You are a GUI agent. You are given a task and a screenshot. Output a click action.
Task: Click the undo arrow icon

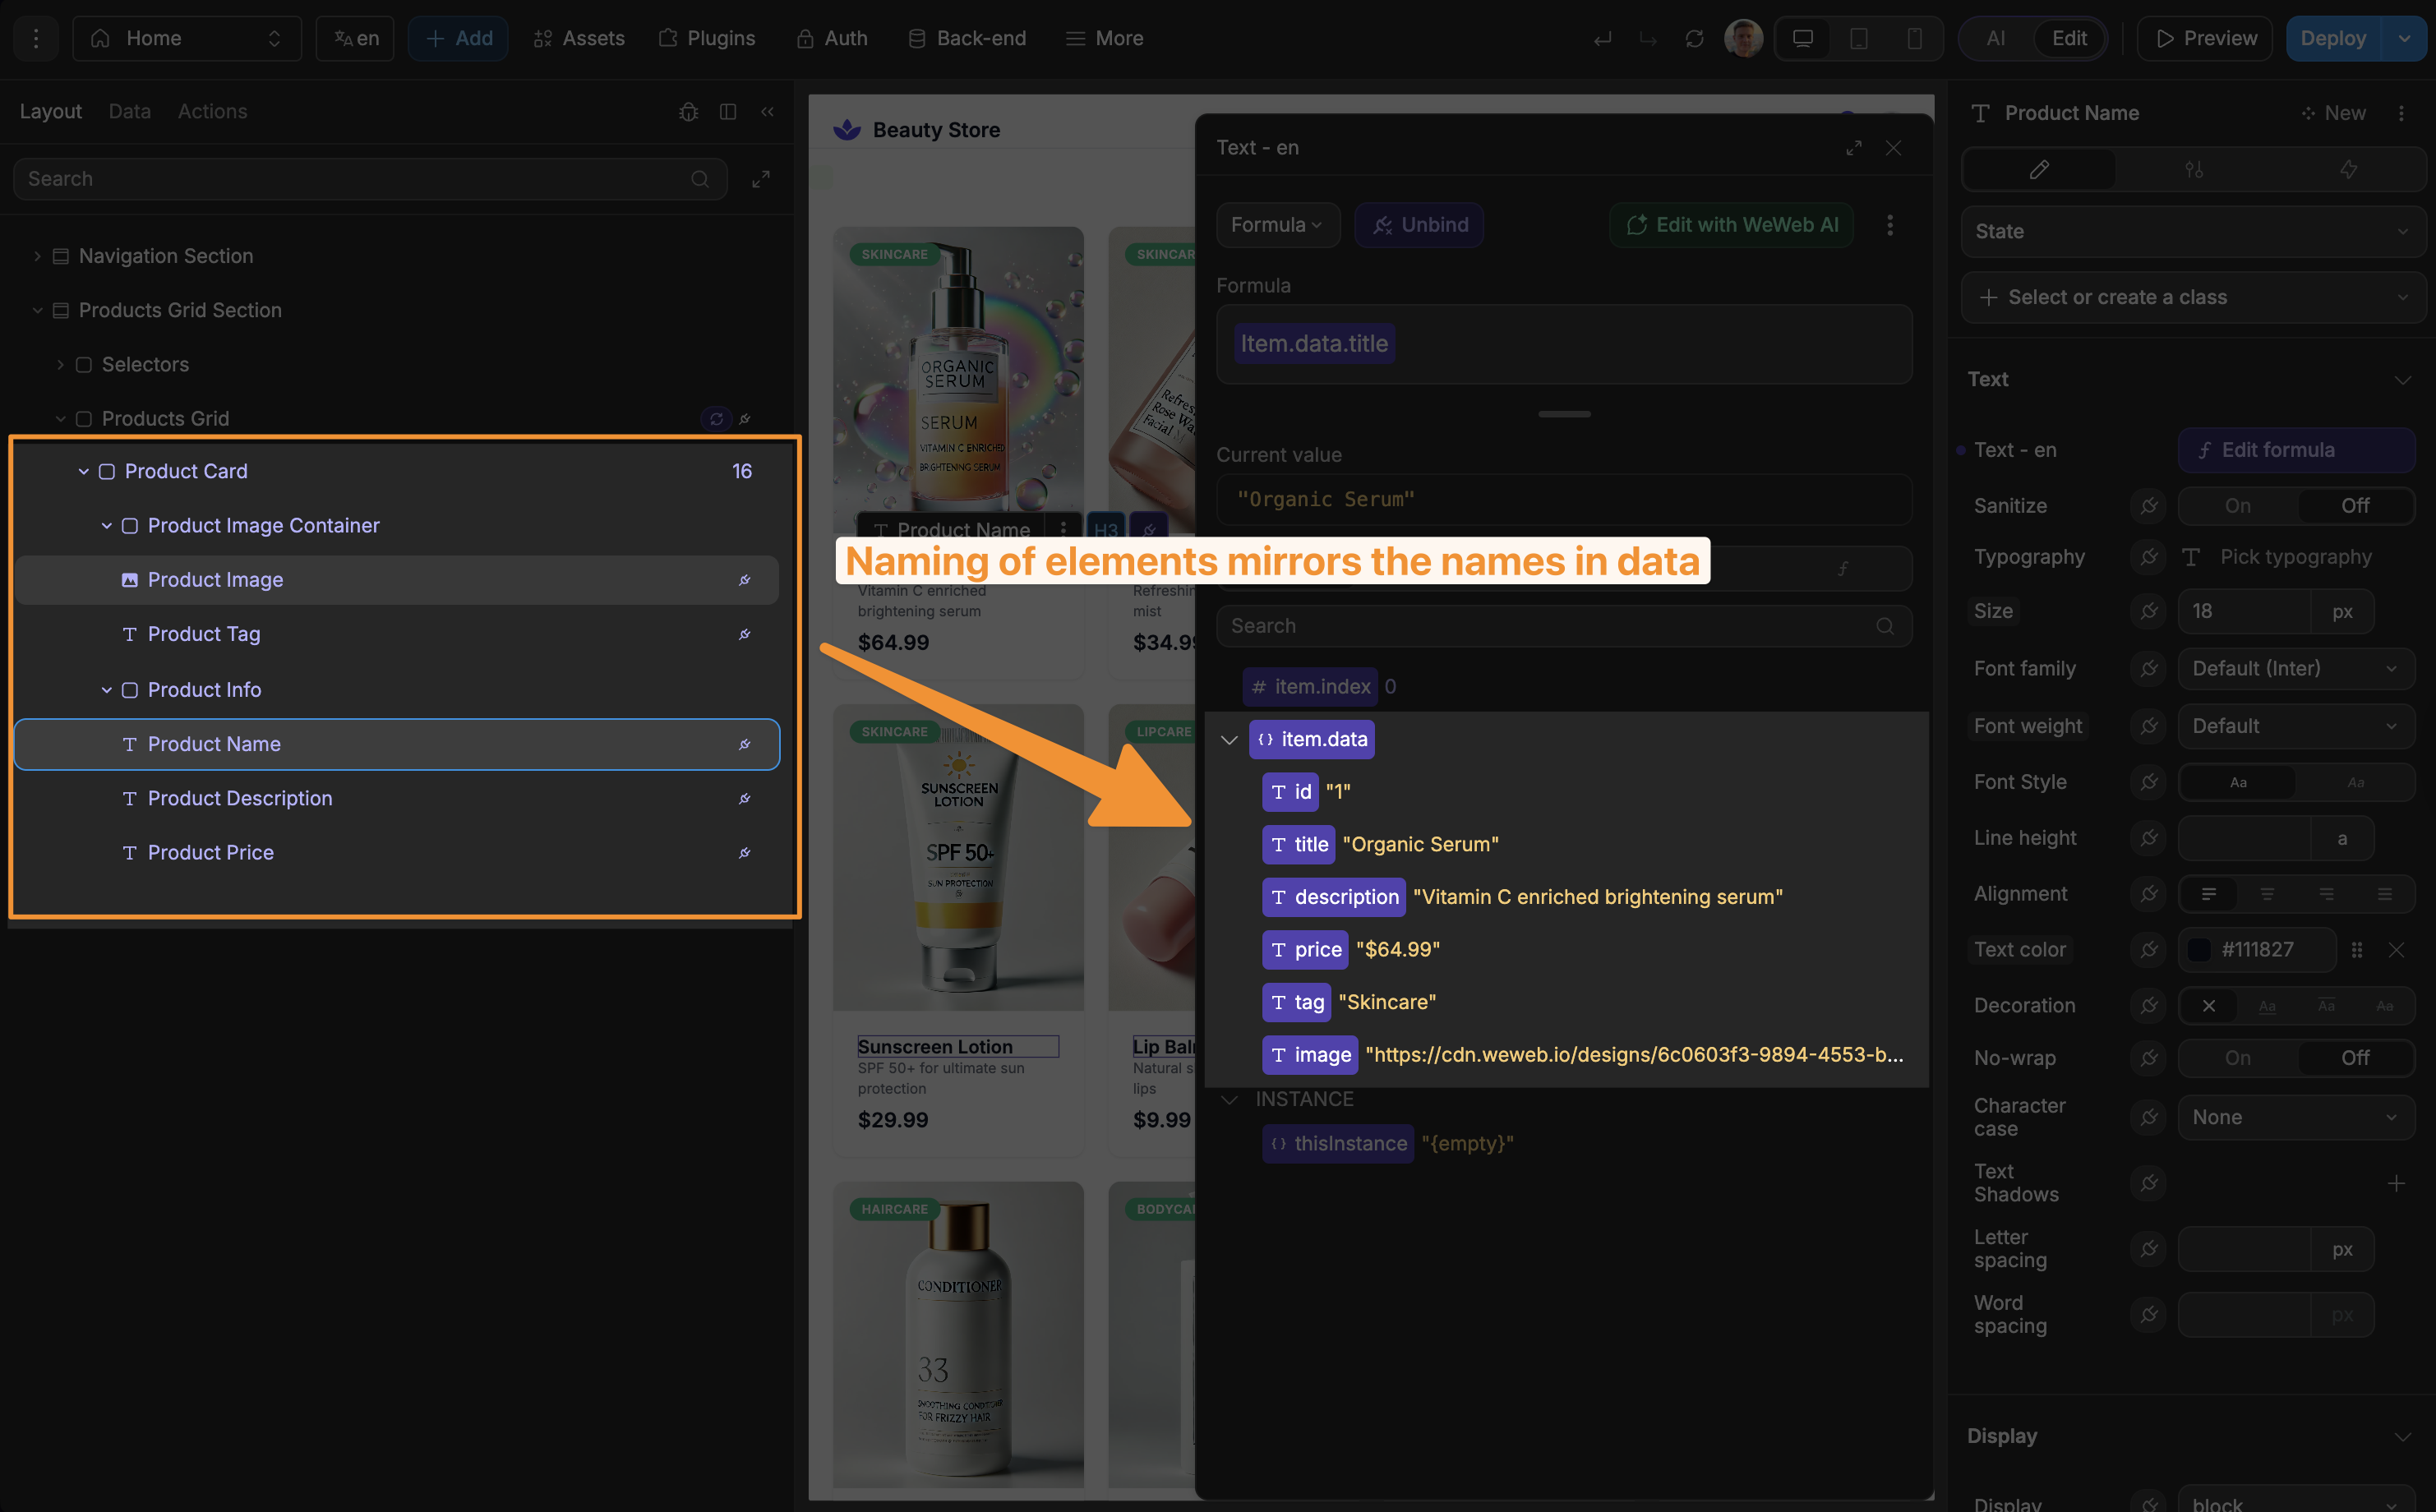click(1602, 39)
